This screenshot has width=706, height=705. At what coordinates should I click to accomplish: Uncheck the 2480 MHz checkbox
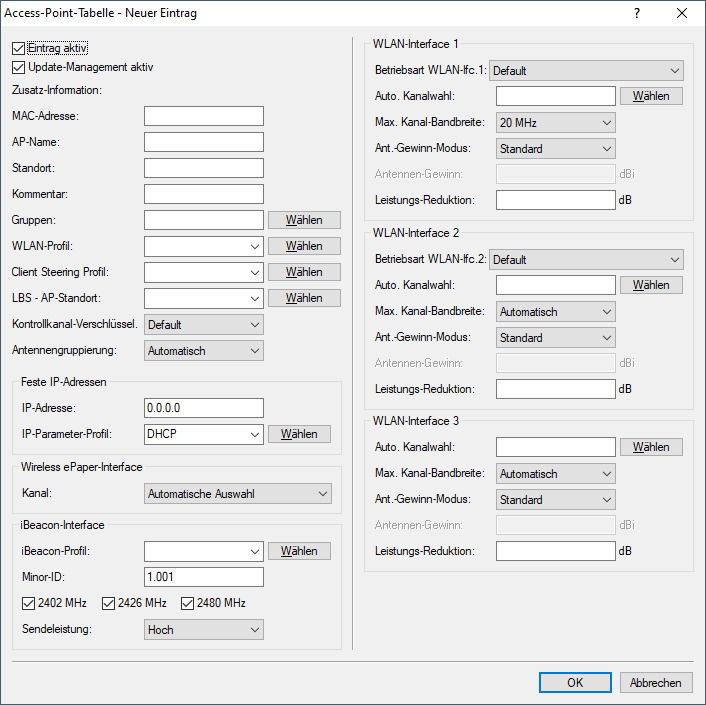(188, 603)
